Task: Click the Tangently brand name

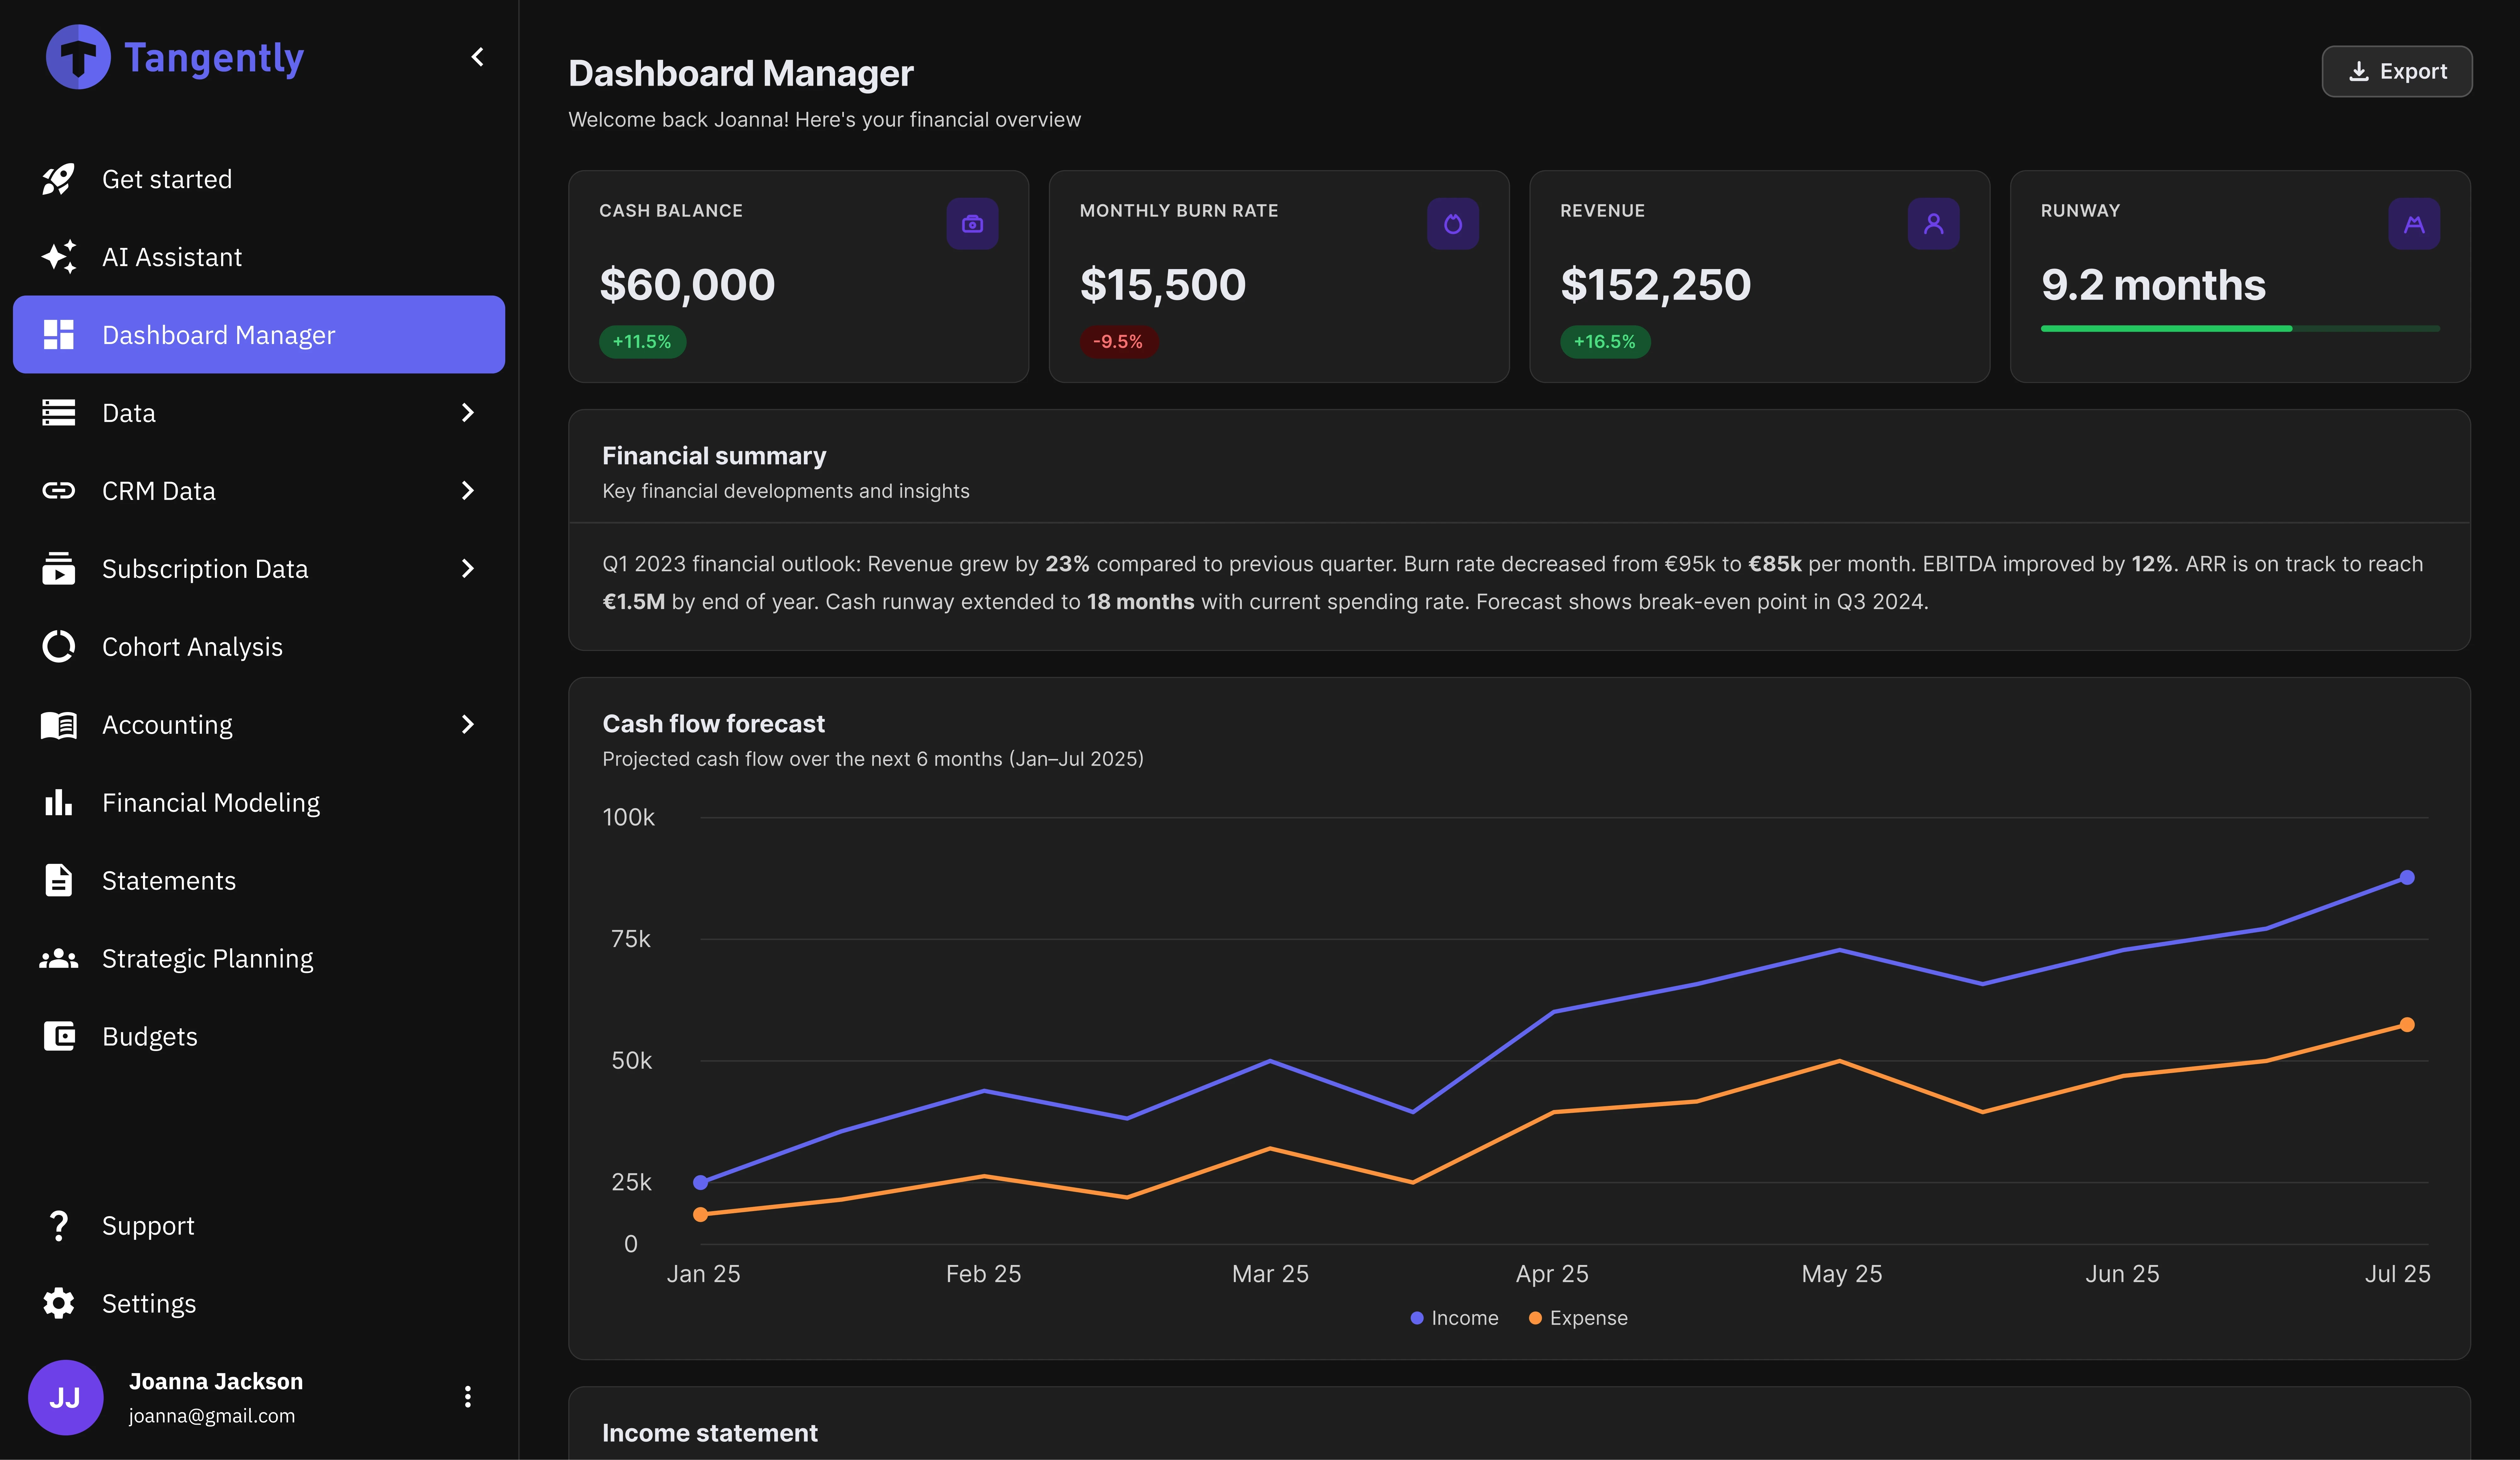Action: click(x=214, y=58)
